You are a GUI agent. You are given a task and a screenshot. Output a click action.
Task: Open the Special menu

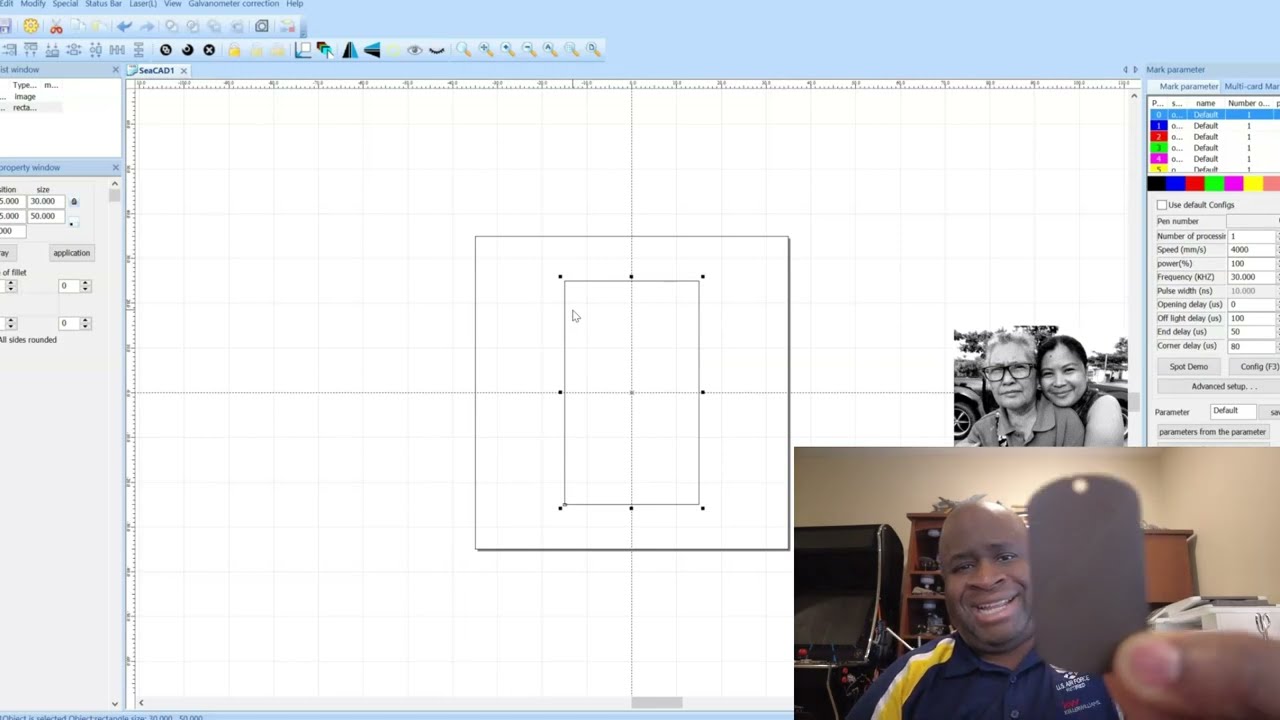click(65, 4)
